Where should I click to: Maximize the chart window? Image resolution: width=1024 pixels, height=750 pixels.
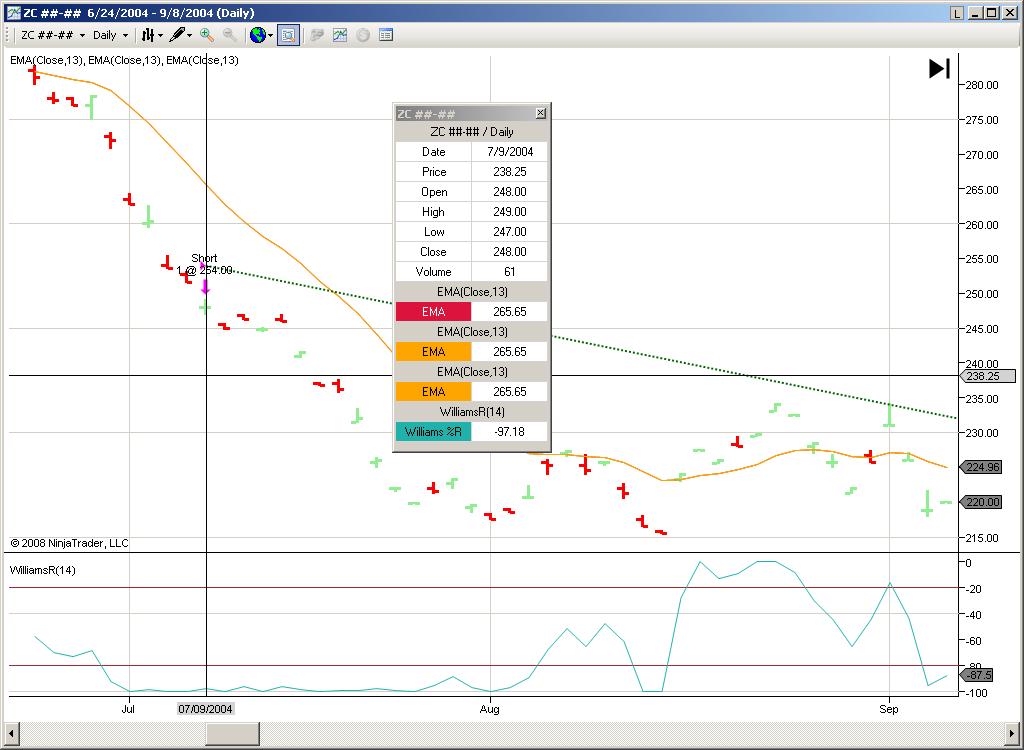click(x=991, y=13)
